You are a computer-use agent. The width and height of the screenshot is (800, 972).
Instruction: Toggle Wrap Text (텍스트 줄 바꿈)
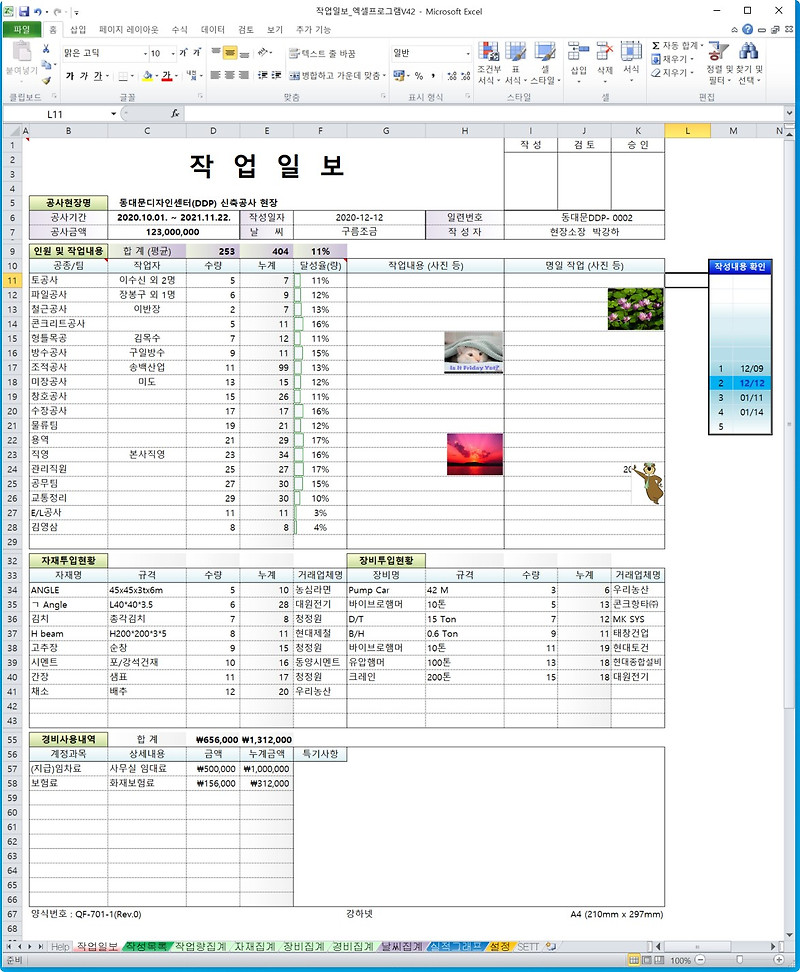tap(322, 54)
